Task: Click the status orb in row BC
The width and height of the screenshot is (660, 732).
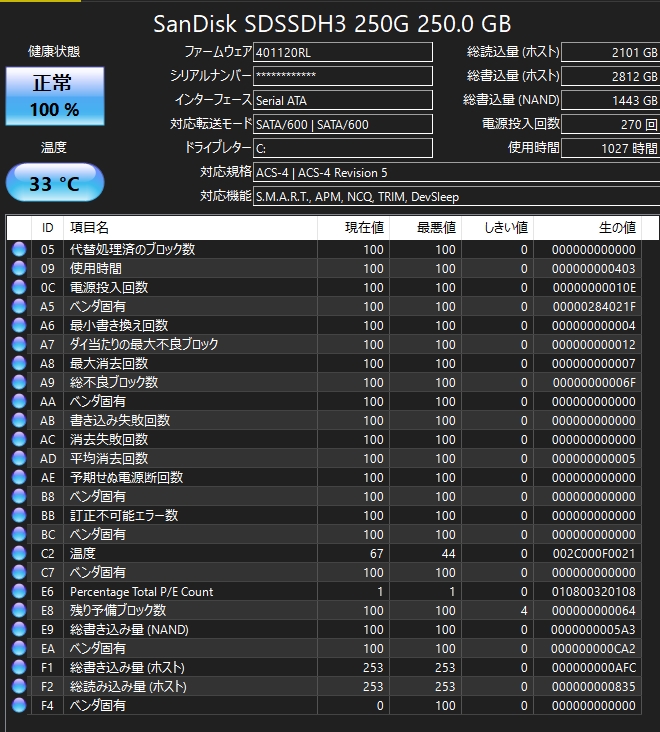Action: 19,534
